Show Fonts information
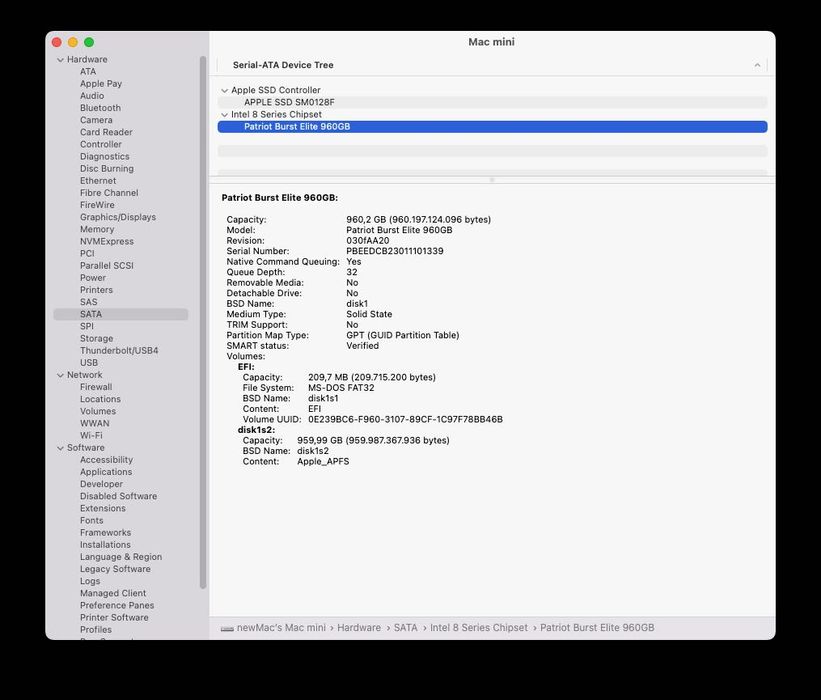The image size is (821, 700). (x=91, y=520)
